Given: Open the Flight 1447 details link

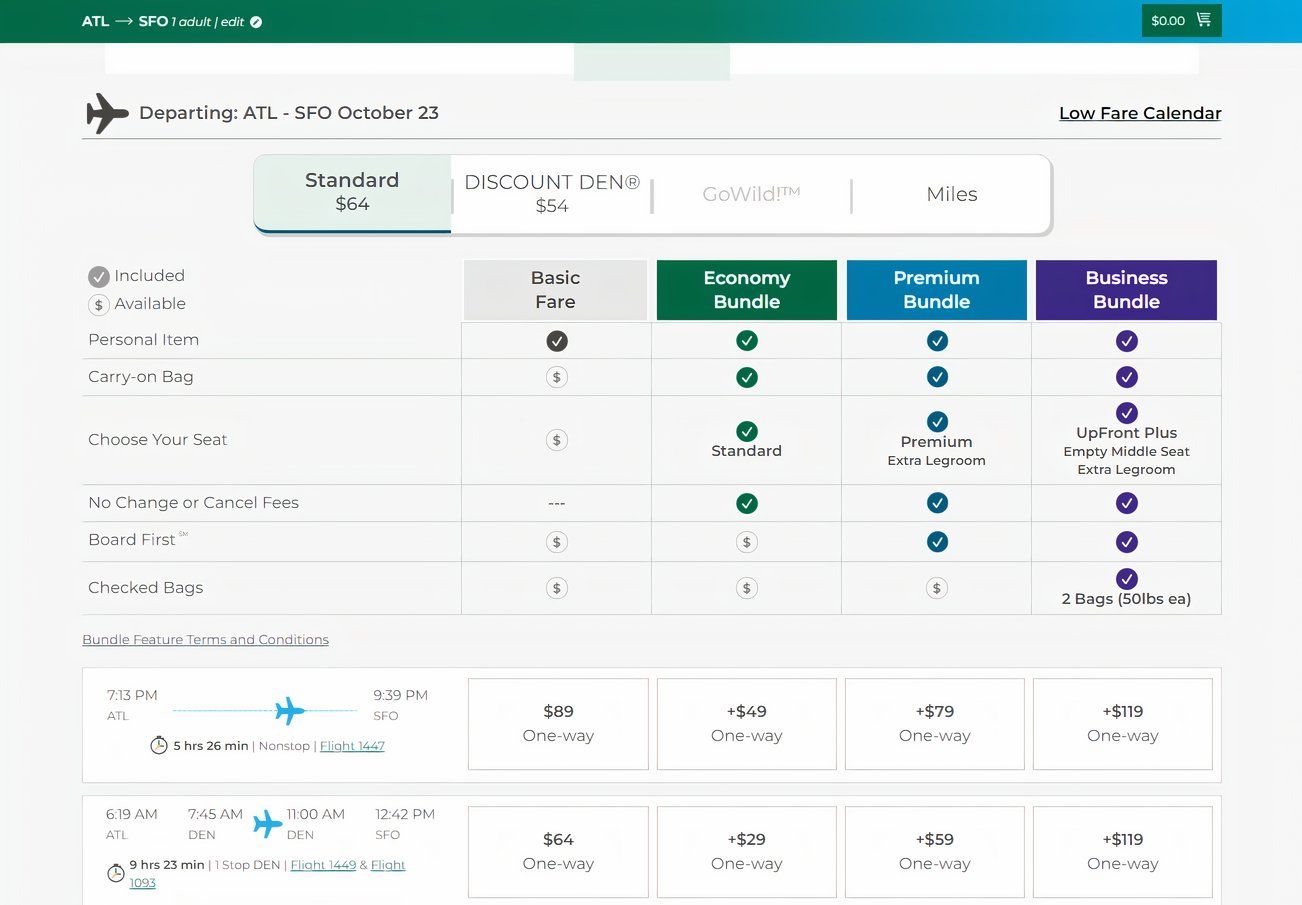Looking at the screenshot, I should click(x=352, y=746).
